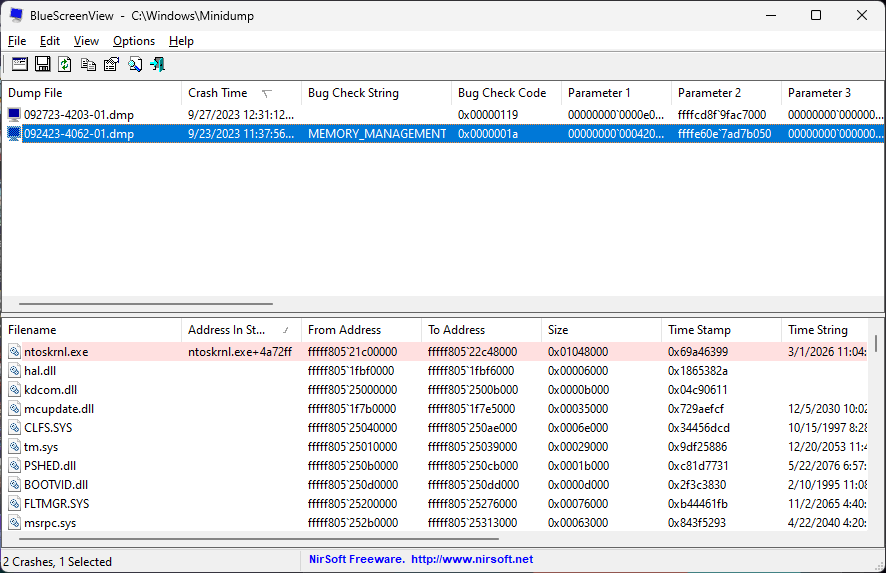The image size is (886, 573).
Task: Sort crashes by Crash Time column
Action: coord(218,93)
